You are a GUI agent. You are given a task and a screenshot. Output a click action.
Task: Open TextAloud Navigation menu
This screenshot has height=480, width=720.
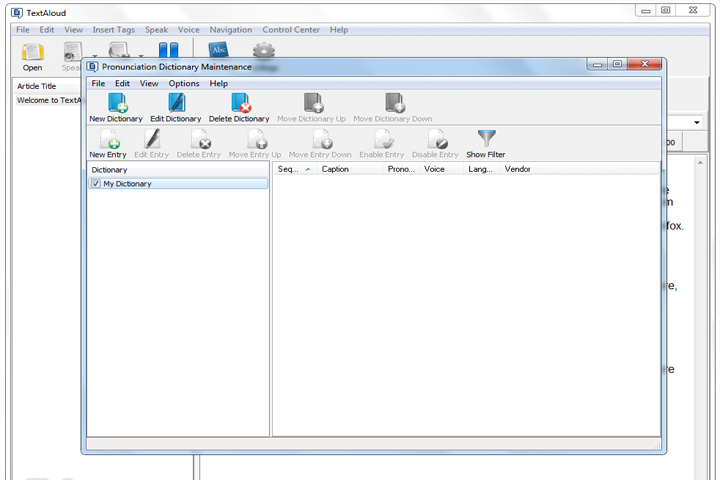pos(231,30)
